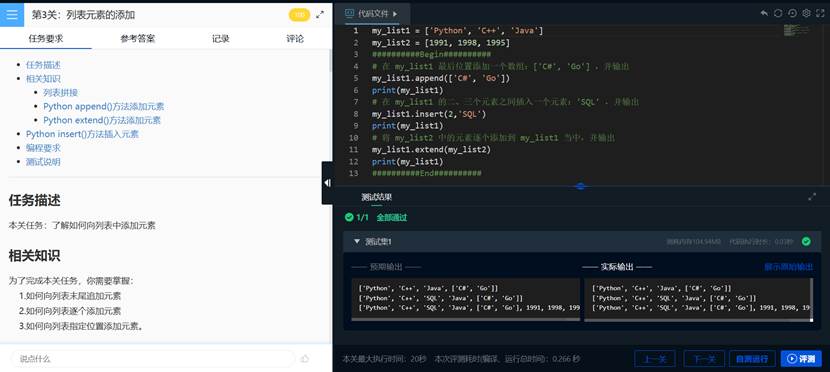
Task: Switch to the 任务要求 tab
Action: 46,38
